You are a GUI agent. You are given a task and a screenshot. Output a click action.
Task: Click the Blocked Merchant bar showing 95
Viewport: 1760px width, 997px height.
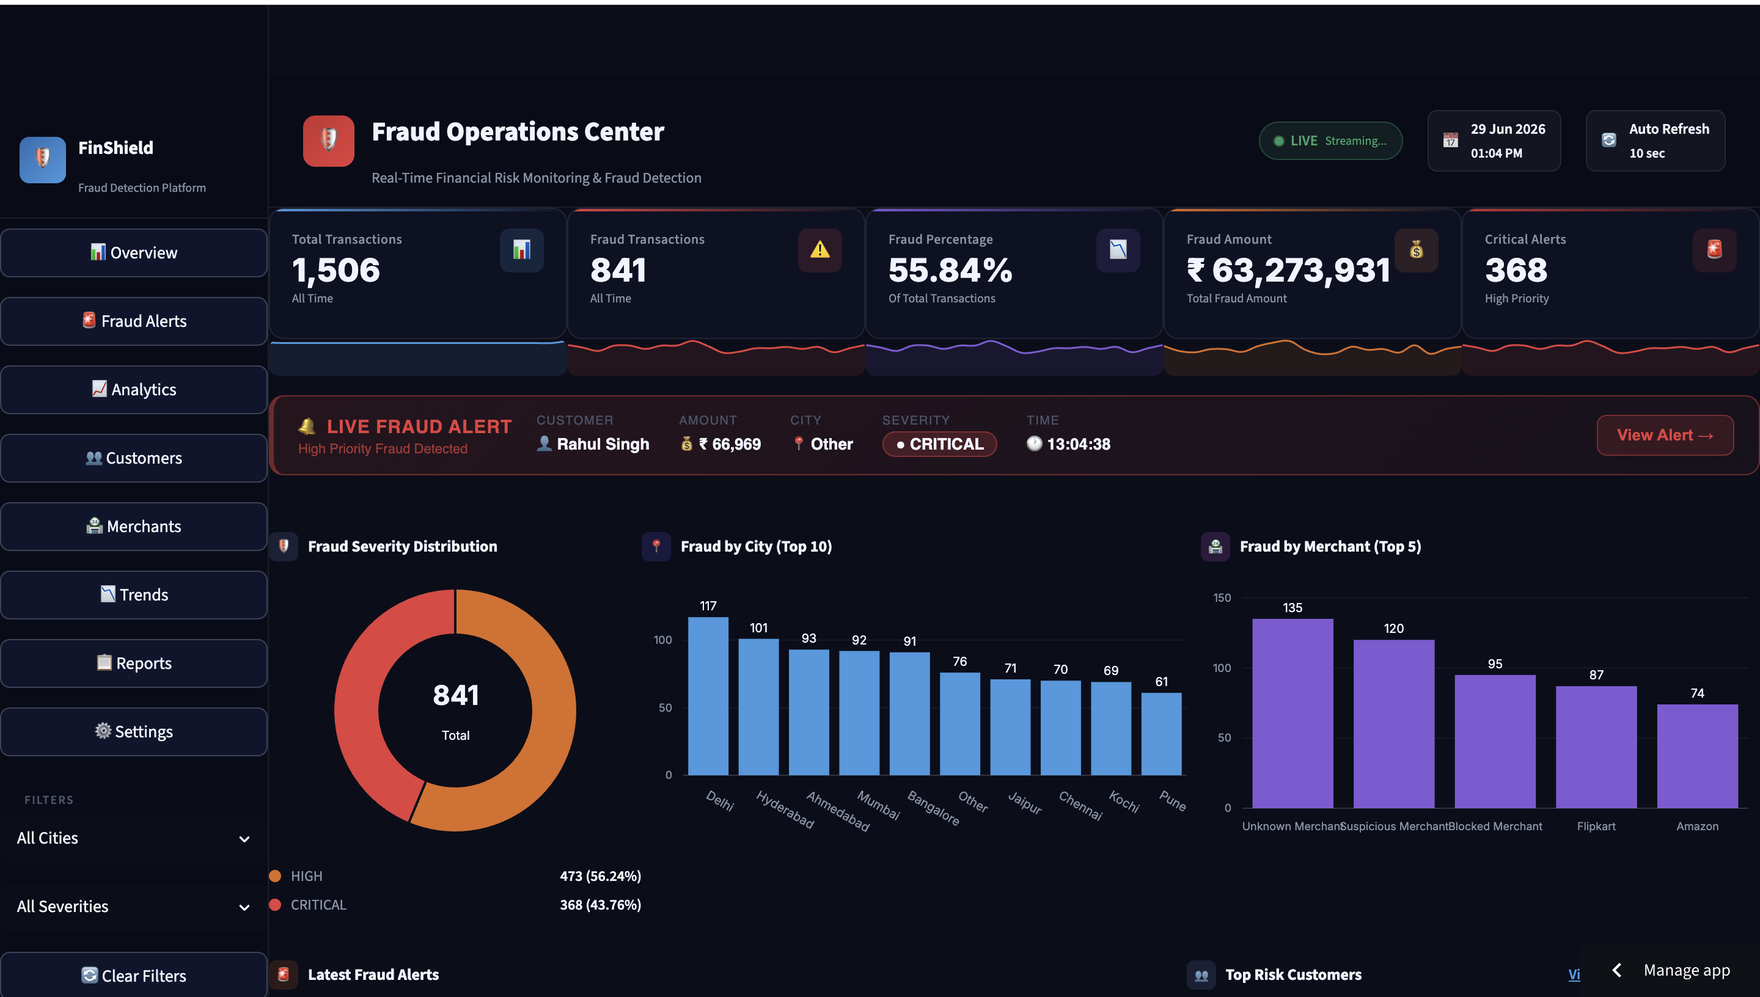(x=1495, y=741)
